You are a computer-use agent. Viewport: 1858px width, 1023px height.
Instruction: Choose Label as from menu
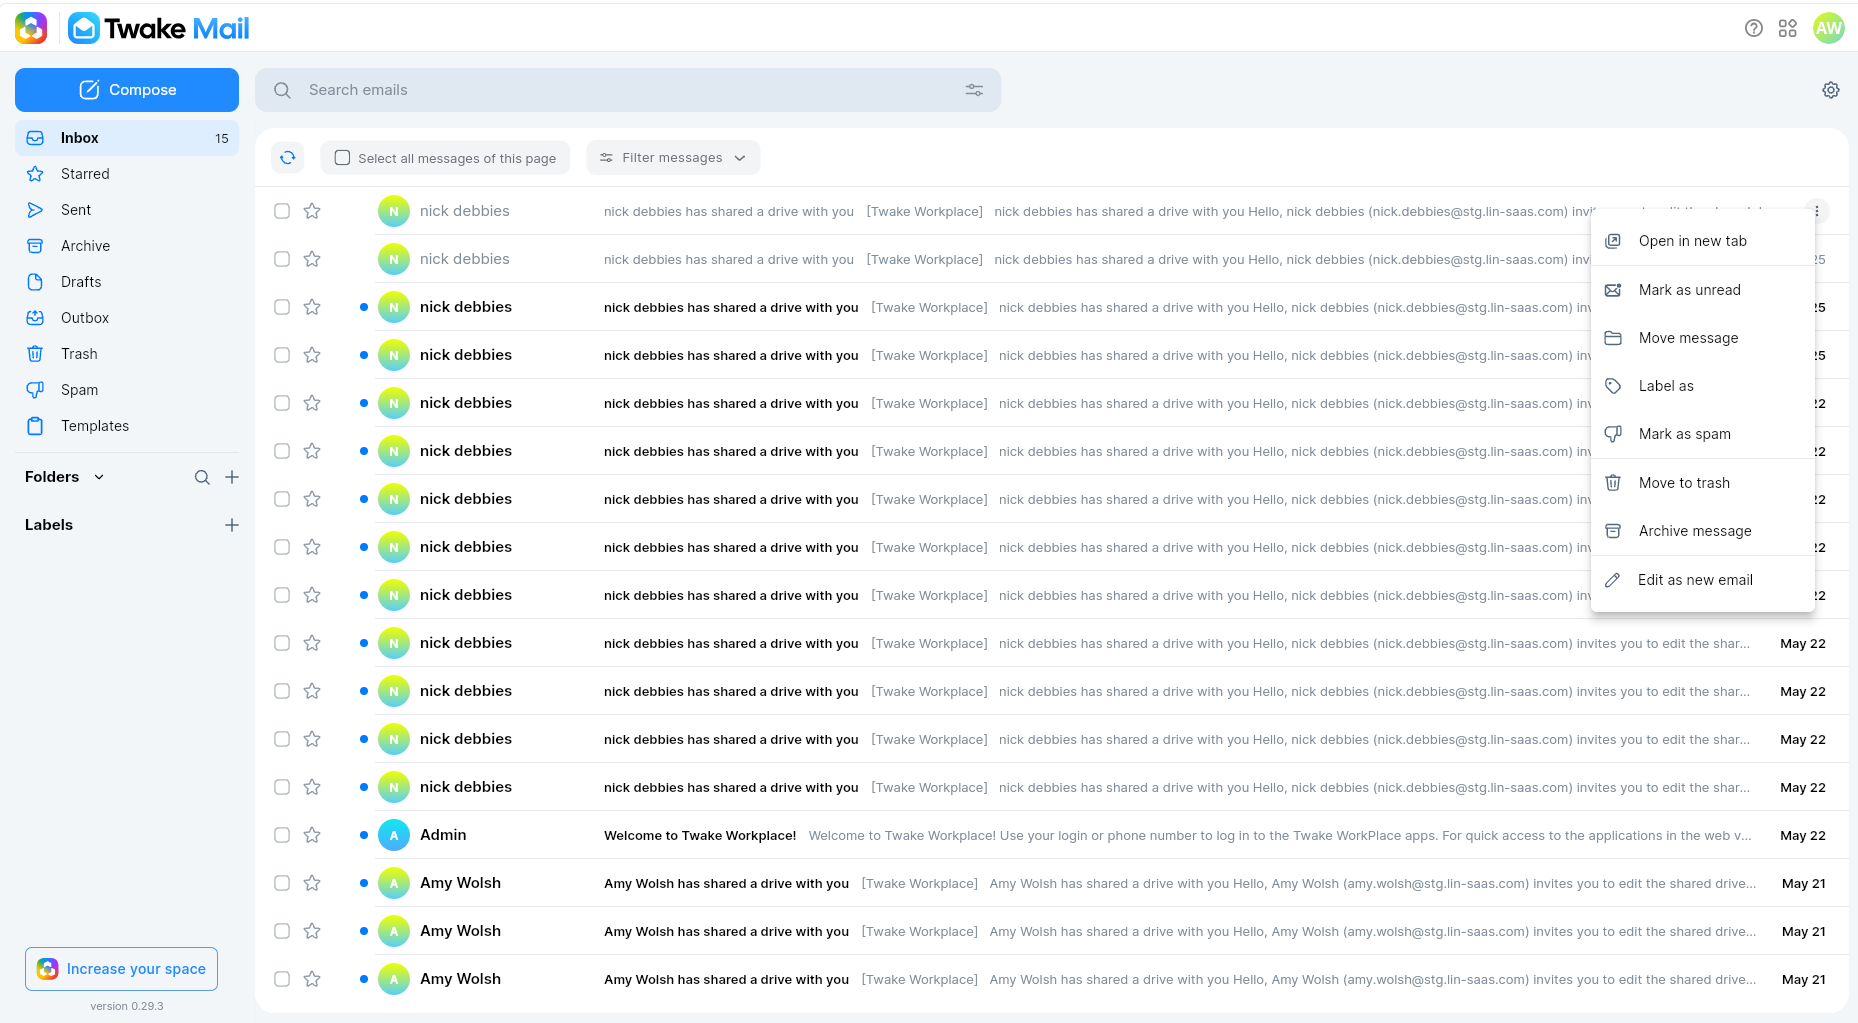tap(1703, 386)
